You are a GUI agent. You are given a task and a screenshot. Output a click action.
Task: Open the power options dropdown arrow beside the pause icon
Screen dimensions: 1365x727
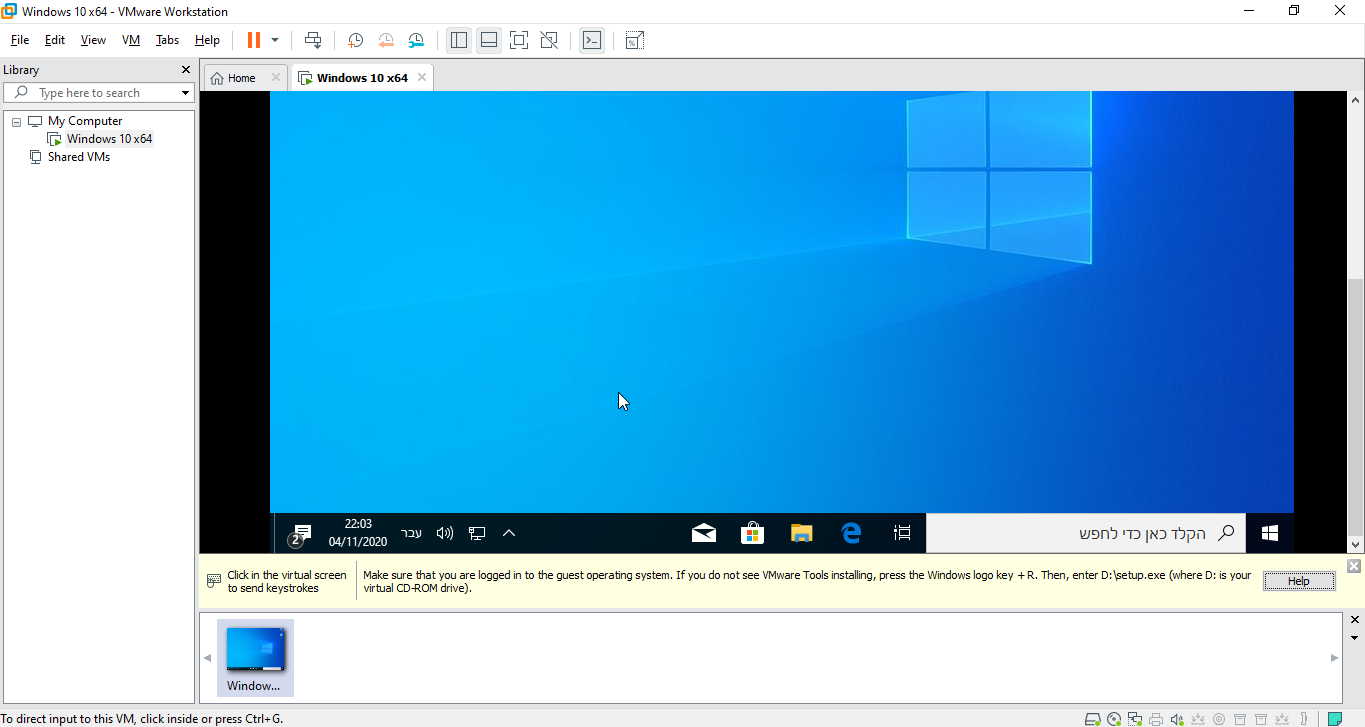[275, 40]
